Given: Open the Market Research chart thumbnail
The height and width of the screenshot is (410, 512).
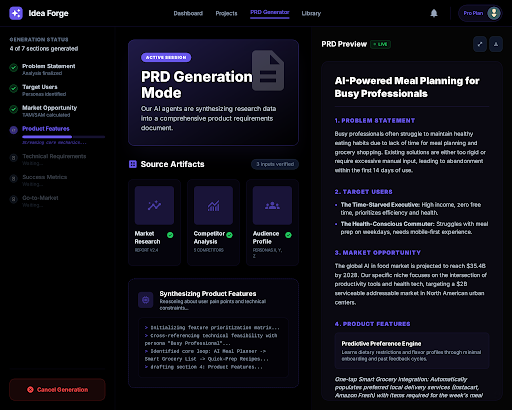Looking at the screenshot, I should (x=154, y=205).
